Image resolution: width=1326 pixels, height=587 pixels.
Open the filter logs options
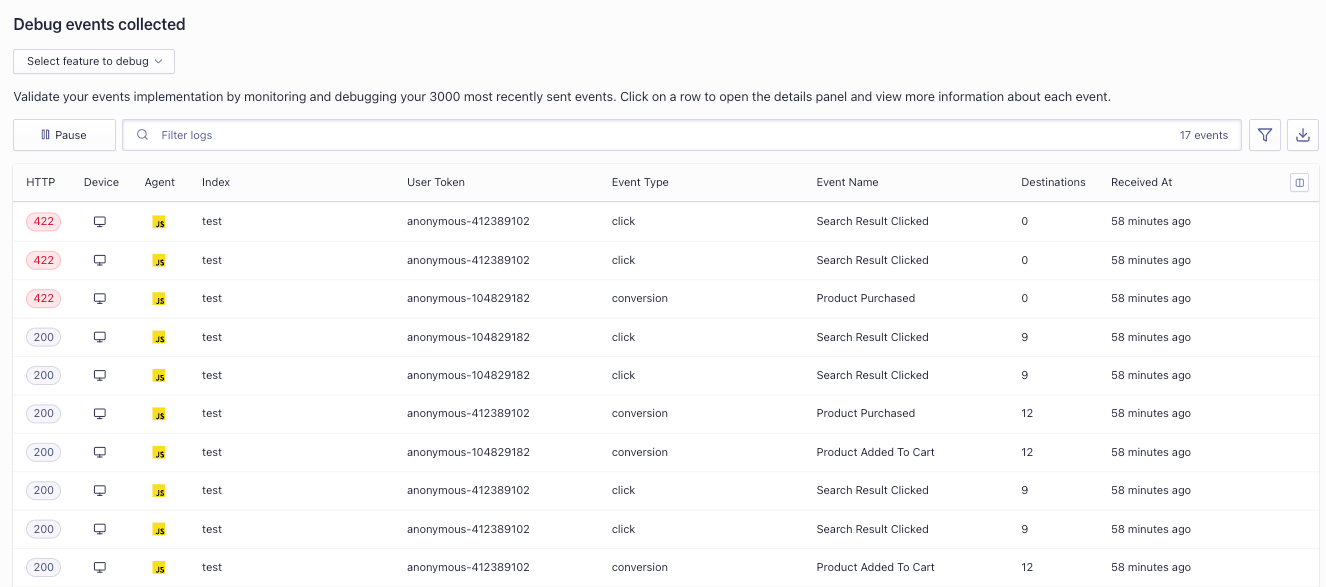(1264, 134)
